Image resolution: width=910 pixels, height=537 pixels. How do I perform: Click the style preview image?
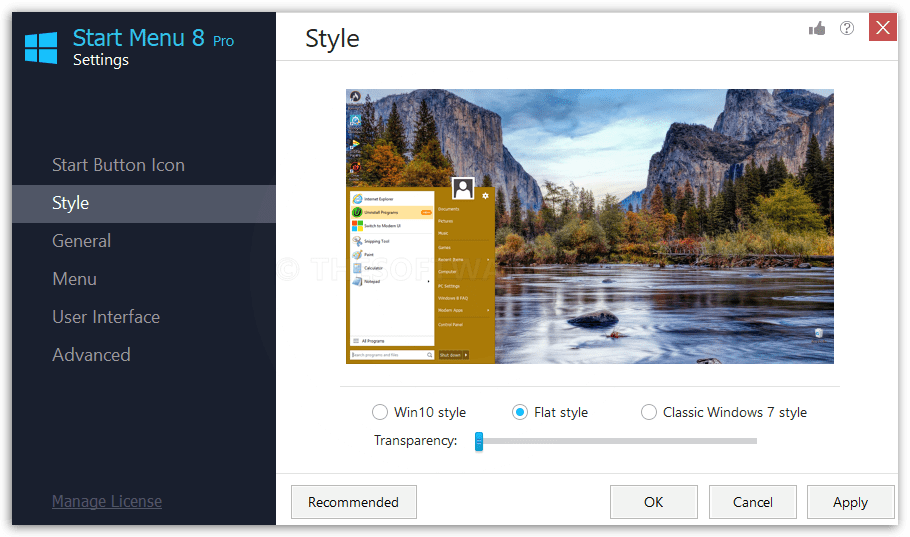point(590,226)
